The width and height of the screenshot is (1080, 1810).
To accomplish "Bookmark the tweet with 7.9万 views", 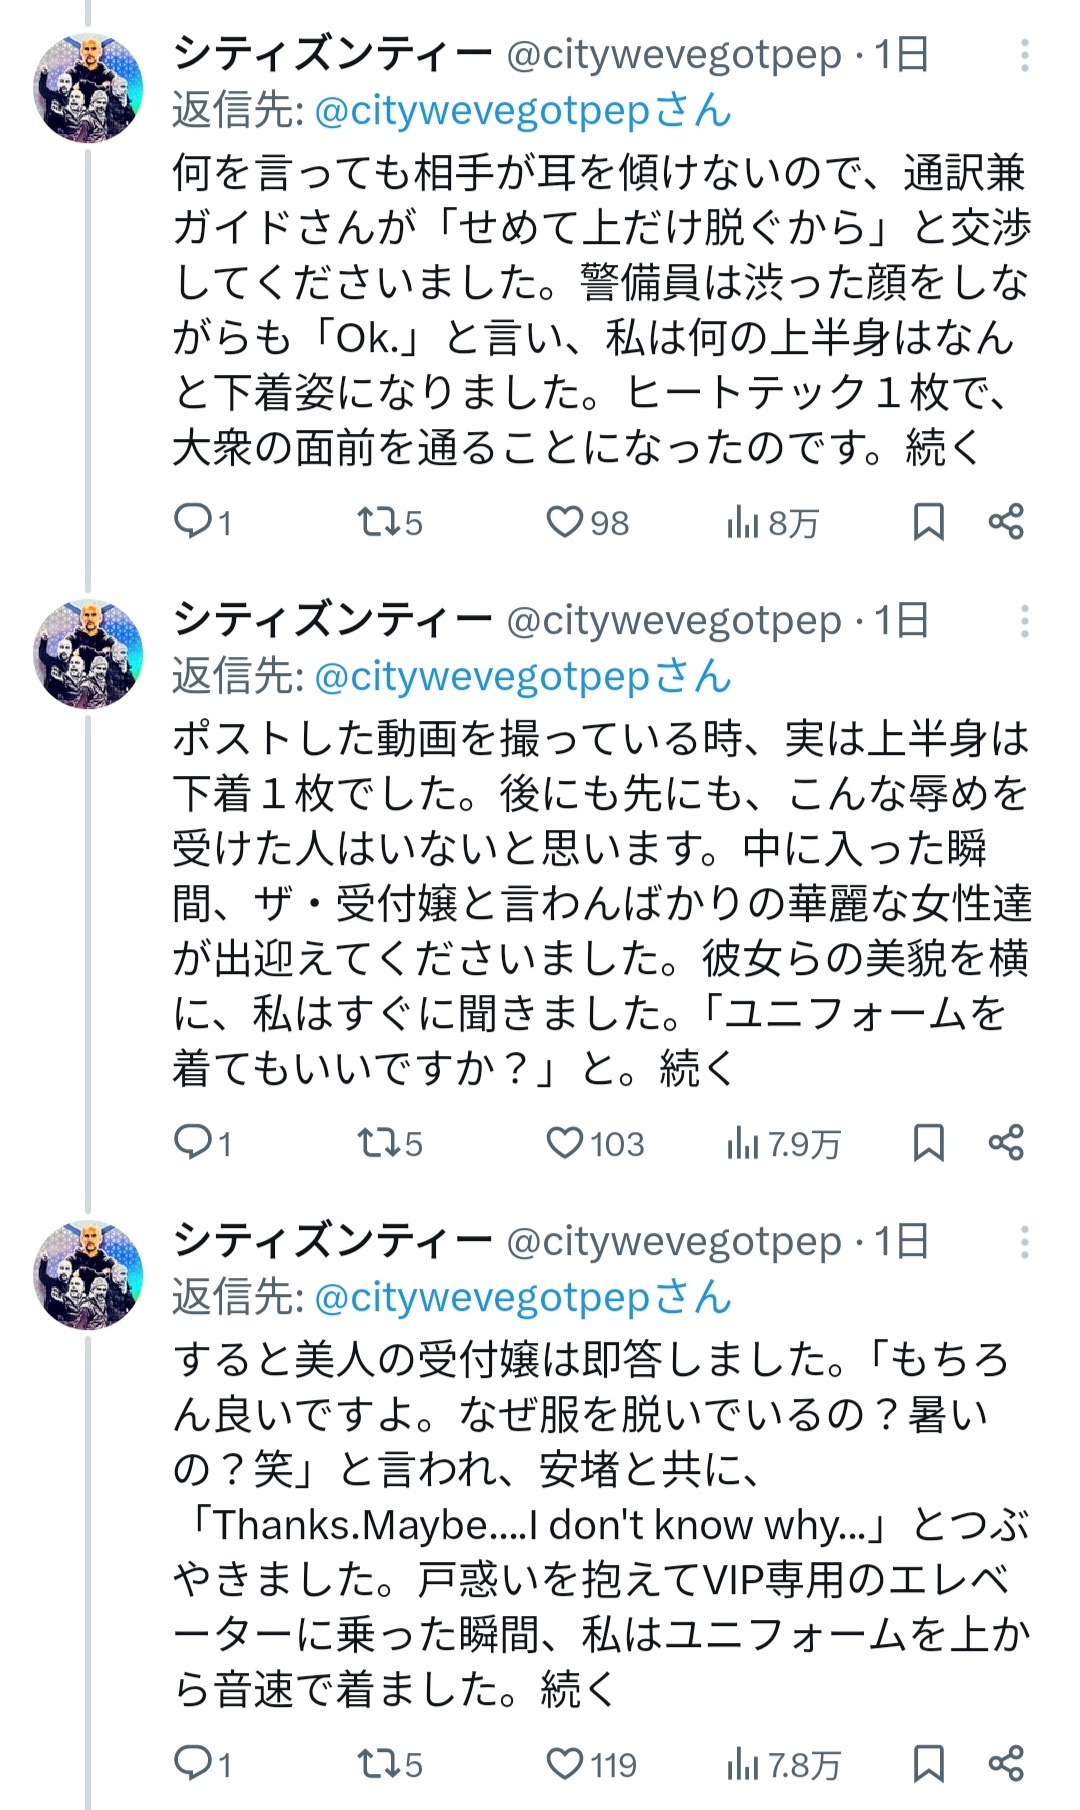I will [x=928, y=1143].
